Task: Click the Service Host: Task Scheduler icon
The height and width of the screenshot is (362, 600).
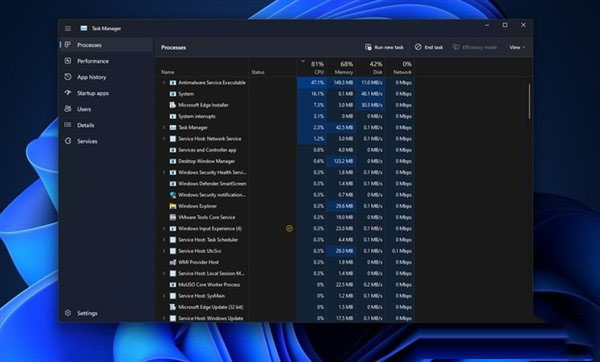Action: tap(173, 240)
